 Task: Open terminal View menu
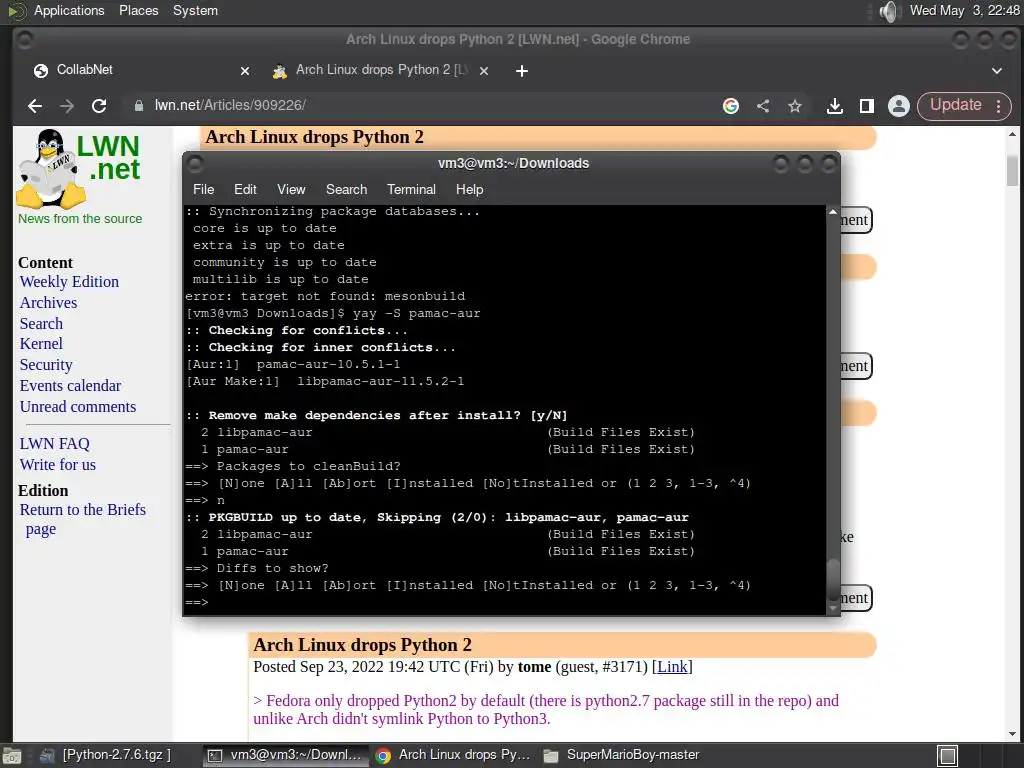click(291, 189)
